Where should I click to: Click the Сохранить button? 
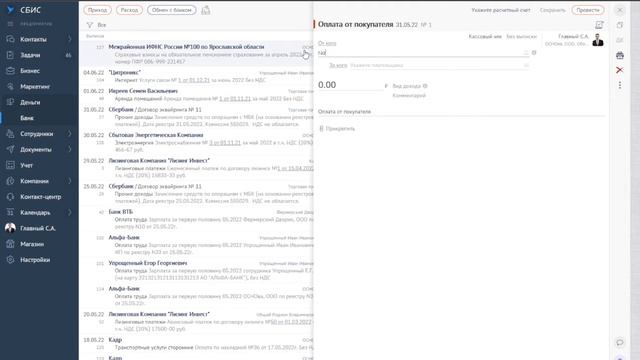click(553, 10)
